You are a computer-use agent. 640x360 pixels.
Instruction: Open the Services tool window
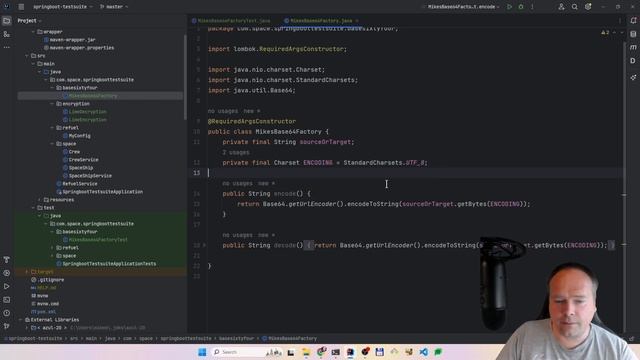click(x=7, y=273)
